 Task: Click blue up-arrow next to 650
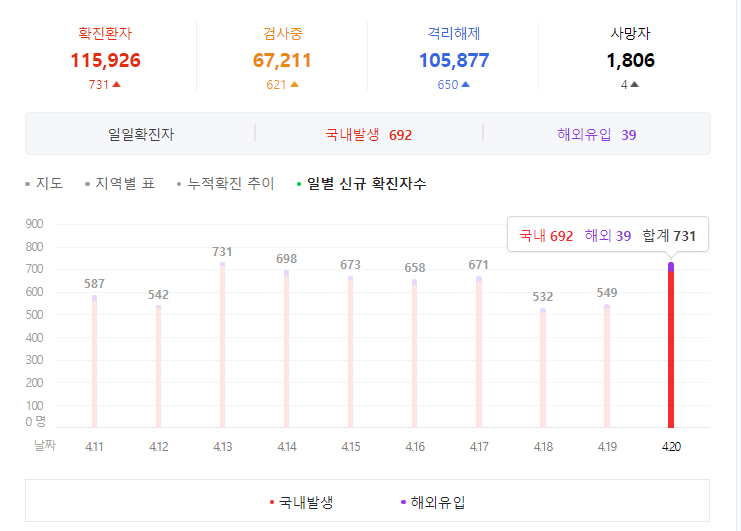465,85
